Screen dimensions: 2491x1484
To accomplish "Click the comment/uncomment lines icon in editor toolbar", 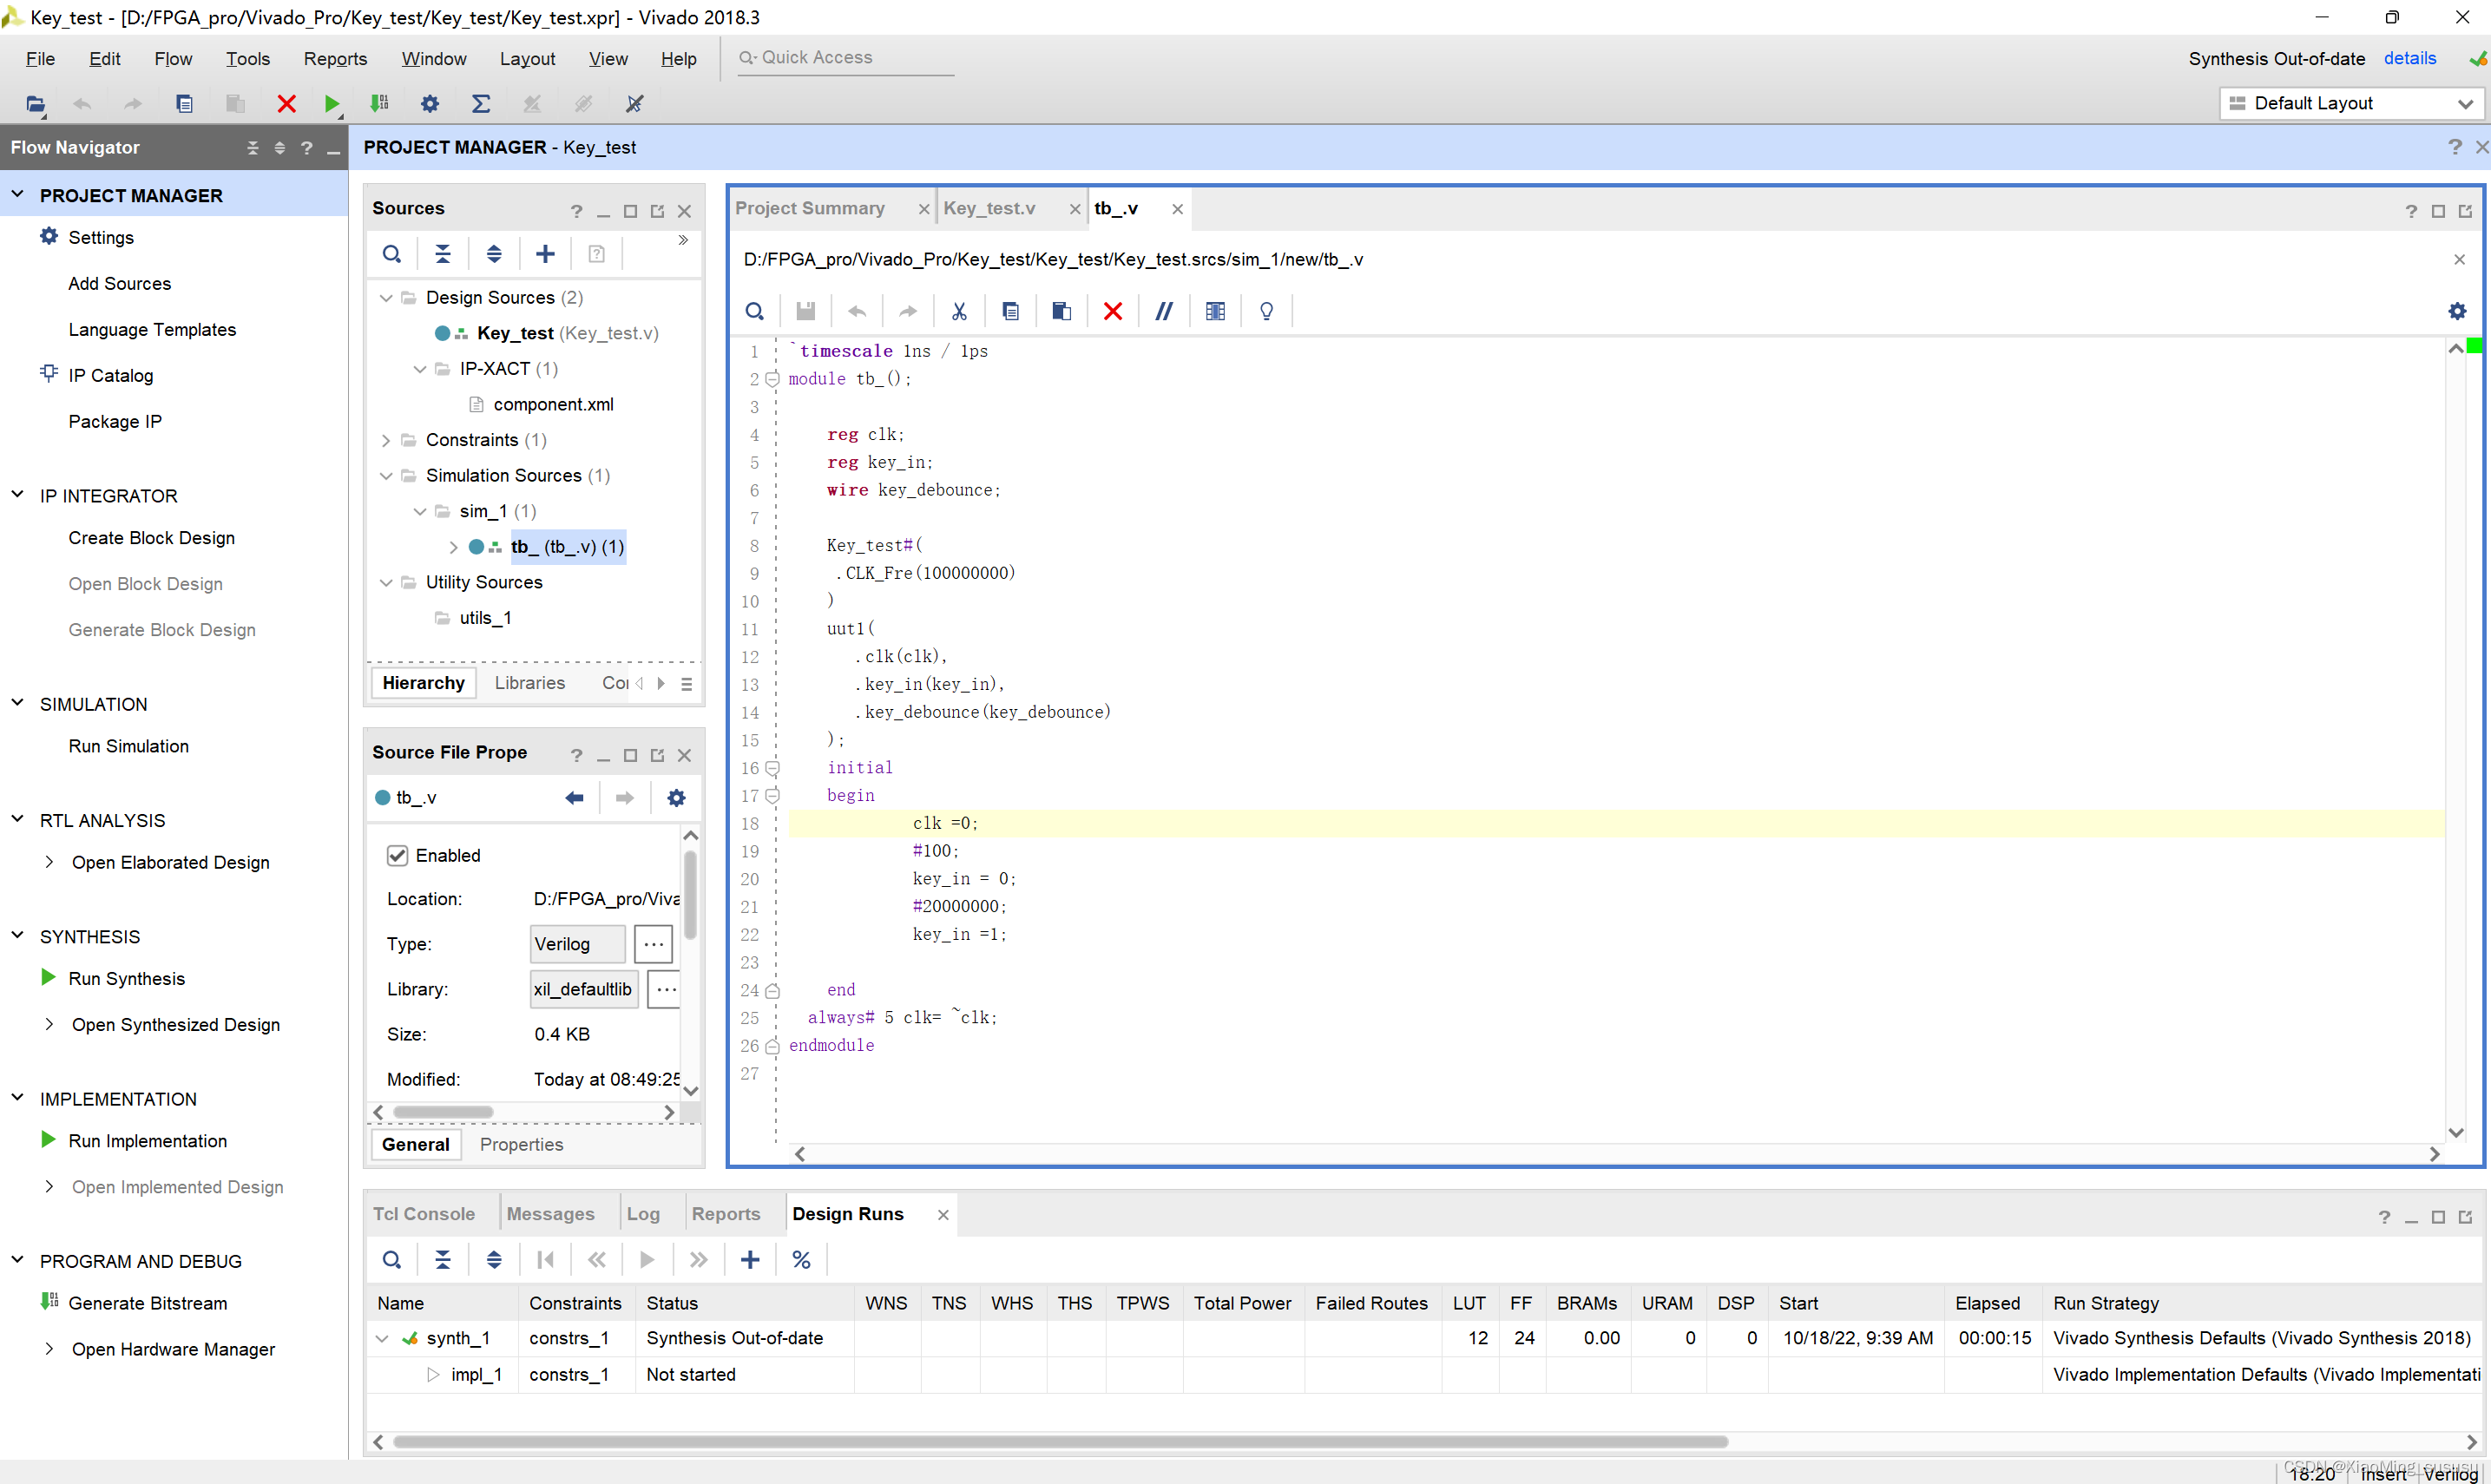I will [x=1164, y=311].
